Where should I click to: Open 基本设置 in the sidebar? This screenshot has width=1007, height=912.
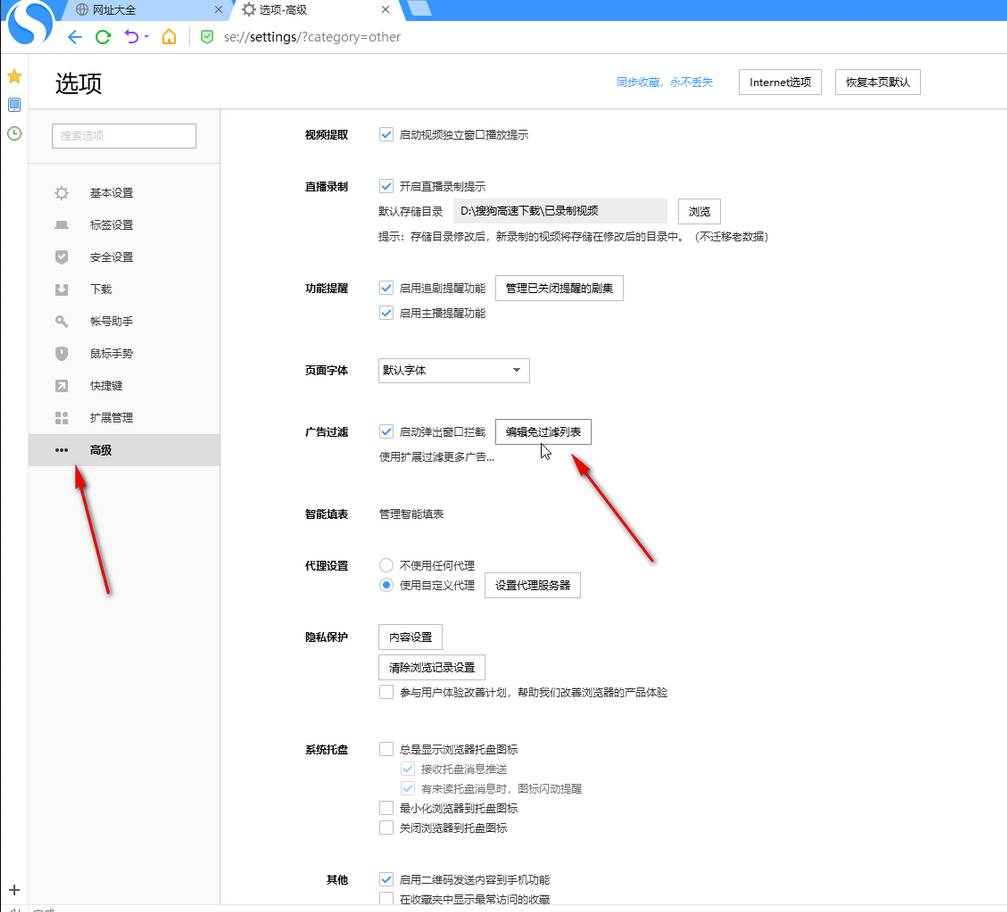tap(124, 193)
